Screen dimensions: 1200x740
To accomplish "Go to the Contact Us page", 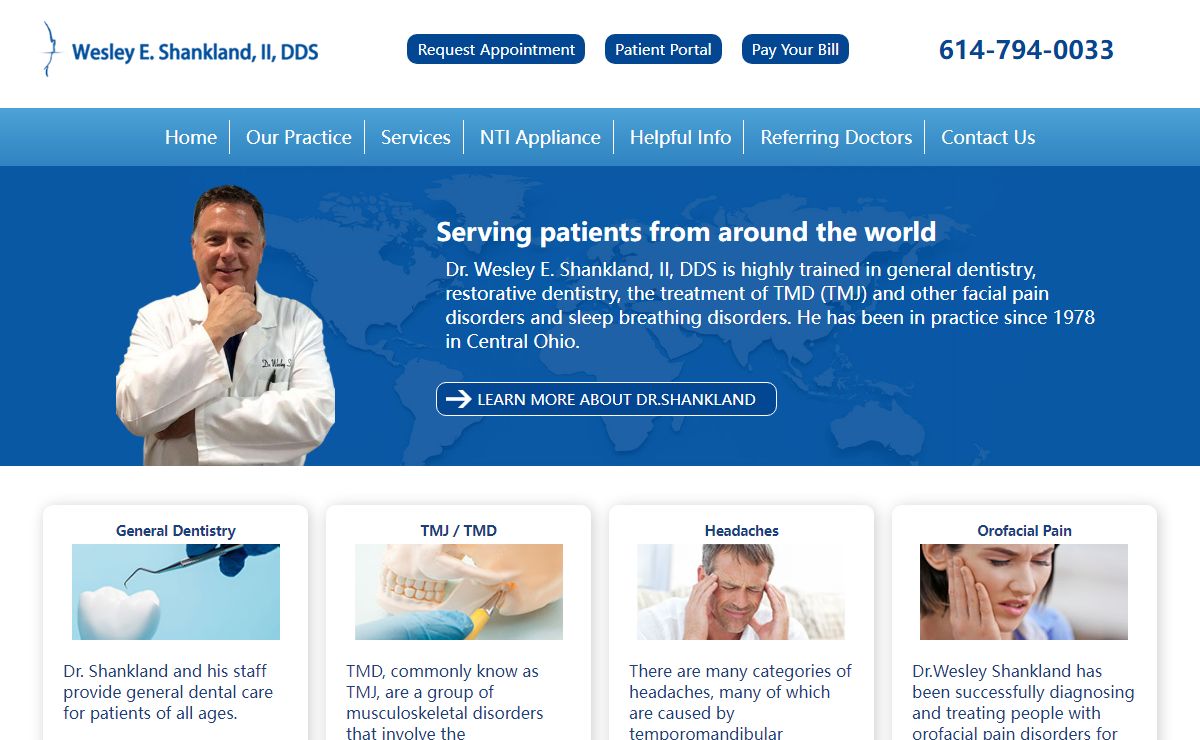I will pos(988,137).
